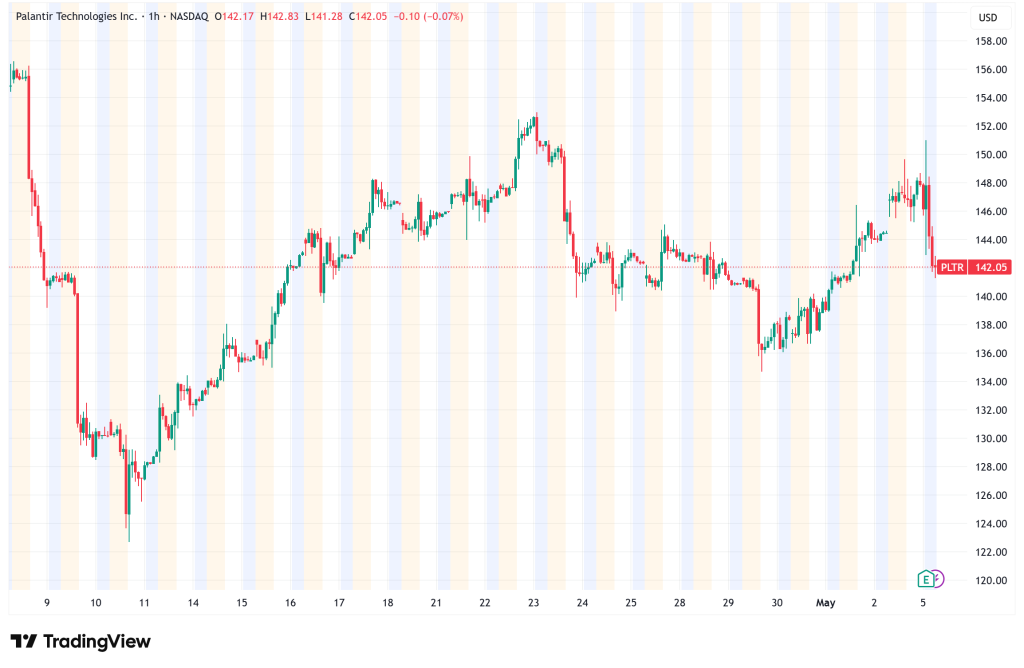
Task: Click the 130.00 price axis label
Action: pos(991,439)
